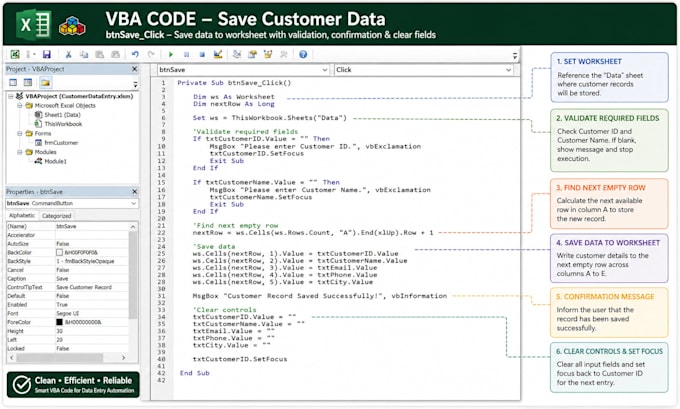
Task: Select frmCustomer form in project tree
Action: [57, 143]
